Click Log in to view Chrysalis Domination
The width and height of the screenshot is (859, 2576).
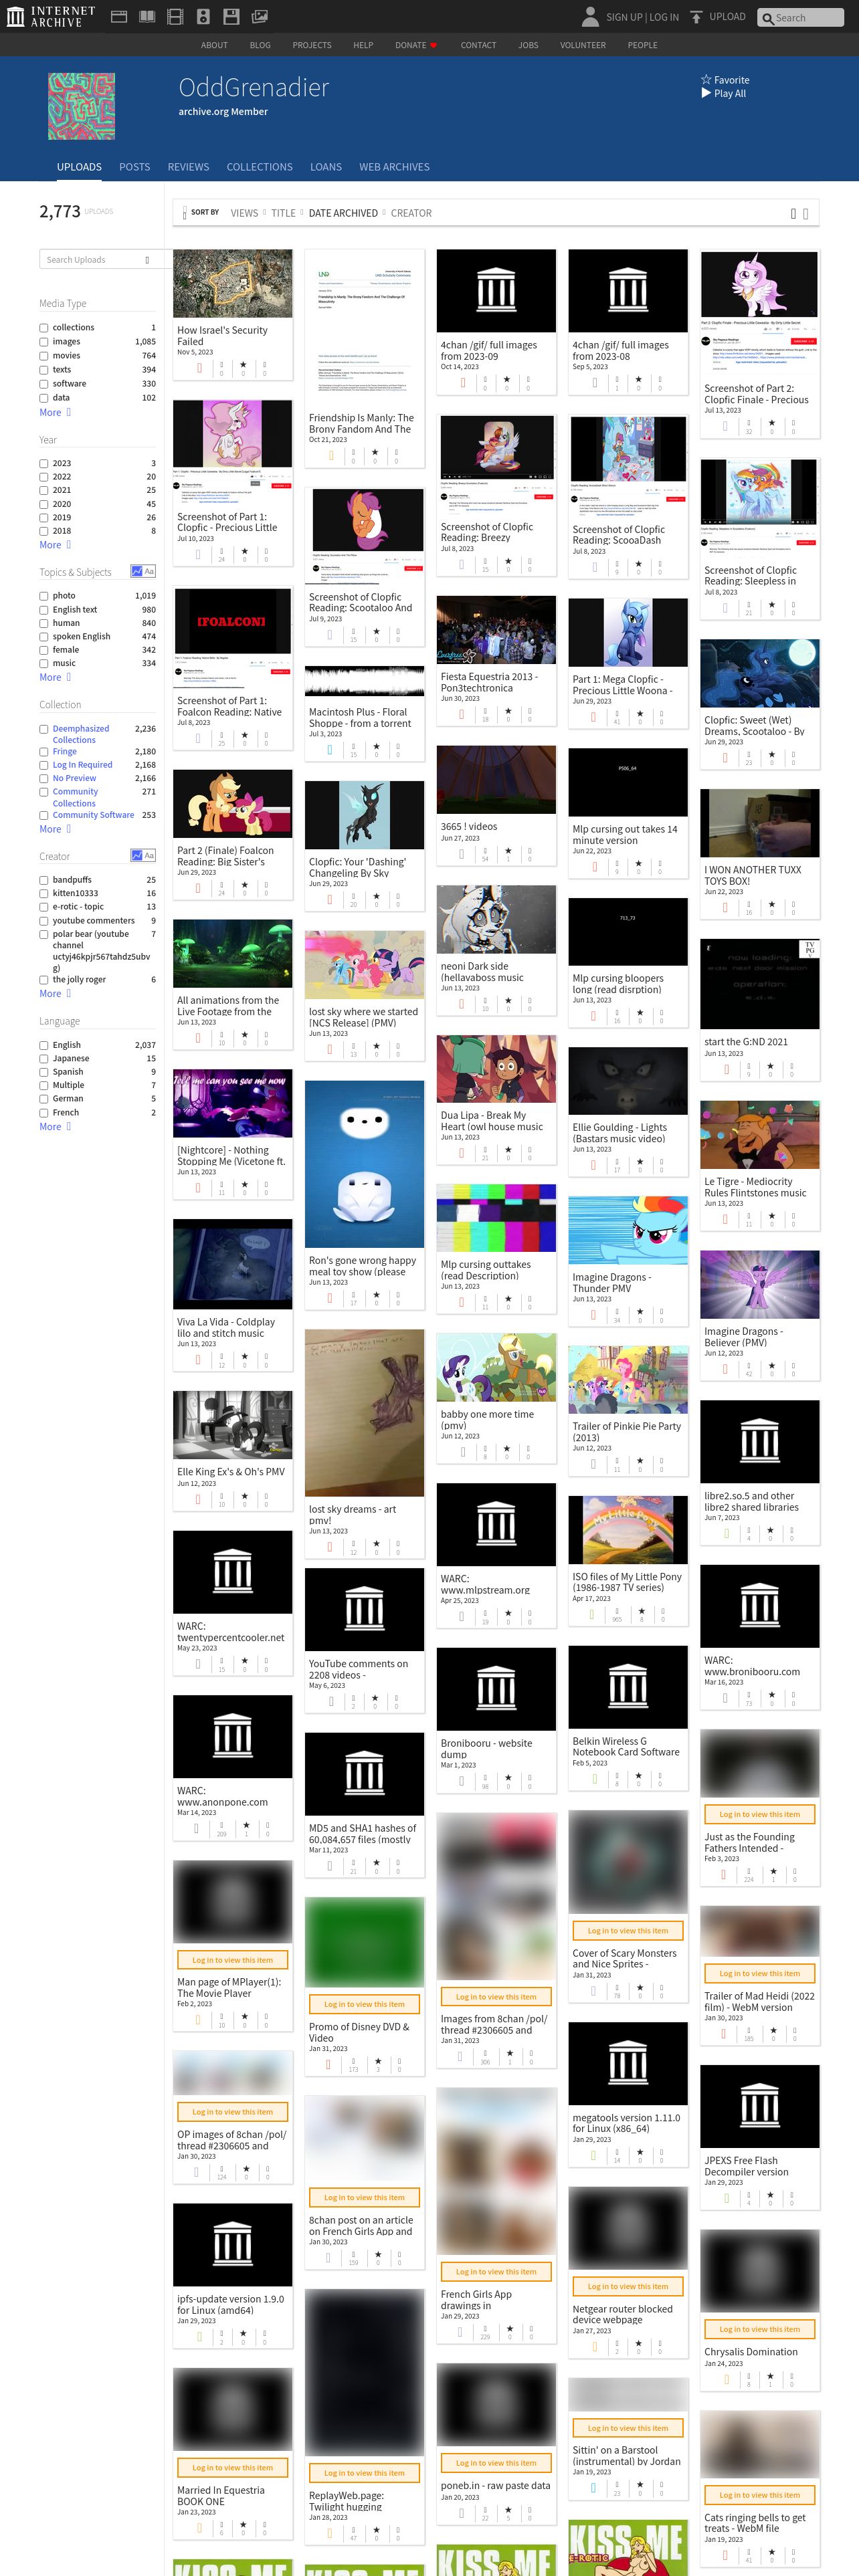coord(760,2329)
